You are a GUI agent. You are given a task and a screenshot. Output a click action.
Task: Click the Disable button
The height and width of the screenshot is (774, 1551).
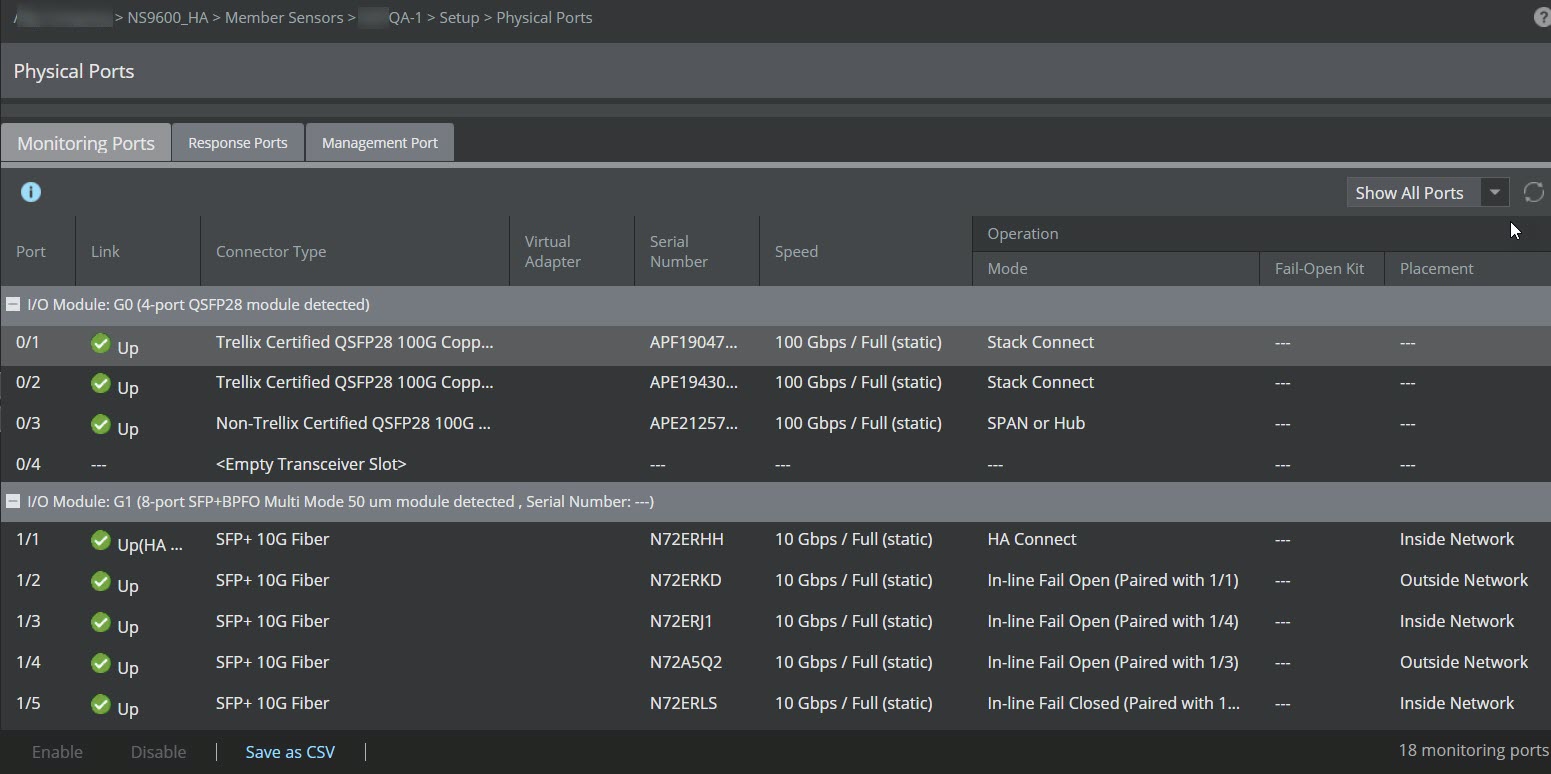[x=158, y=752]
